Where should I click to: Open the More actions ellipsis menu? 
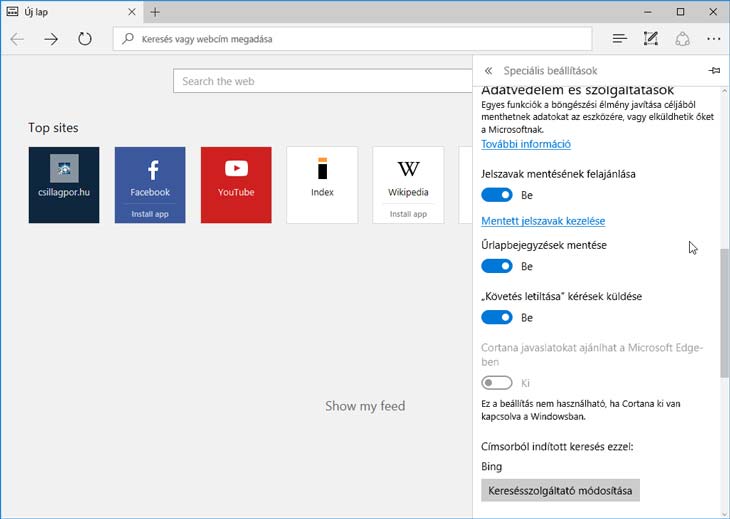pos(713,39)
